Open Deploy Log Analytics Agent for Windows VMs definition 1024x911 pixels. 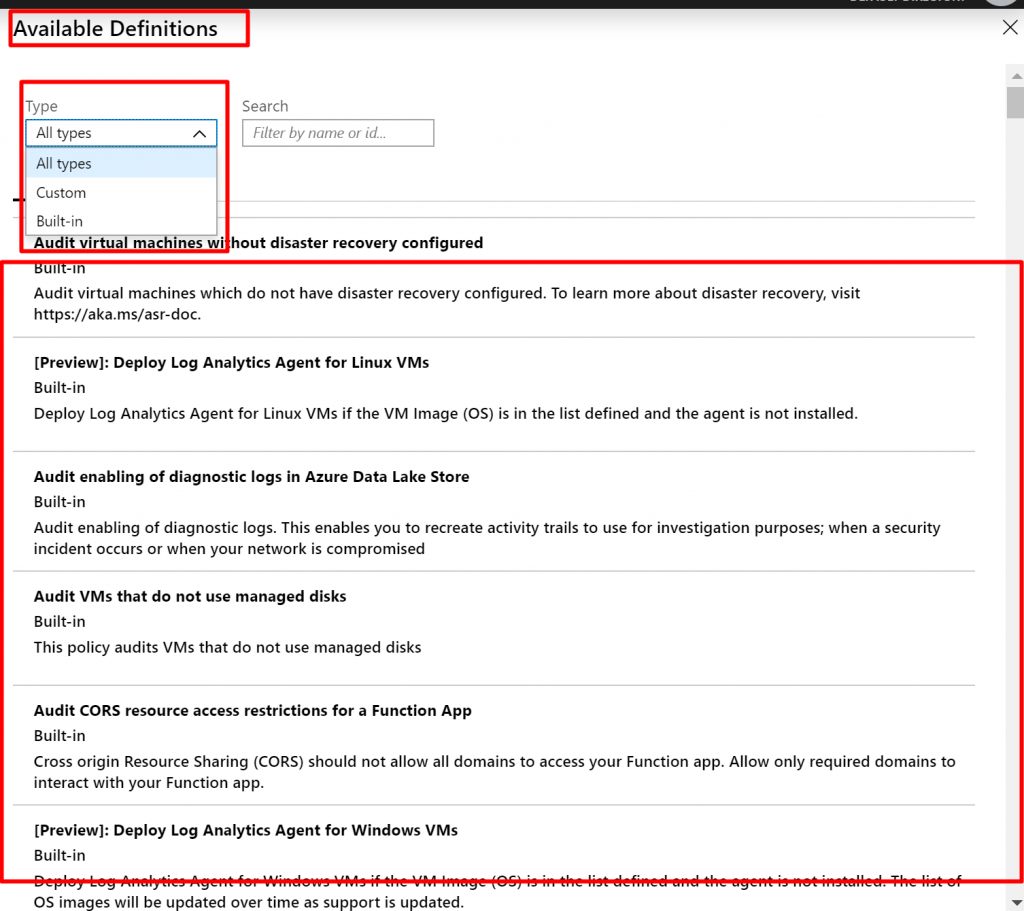pos(245,830)
